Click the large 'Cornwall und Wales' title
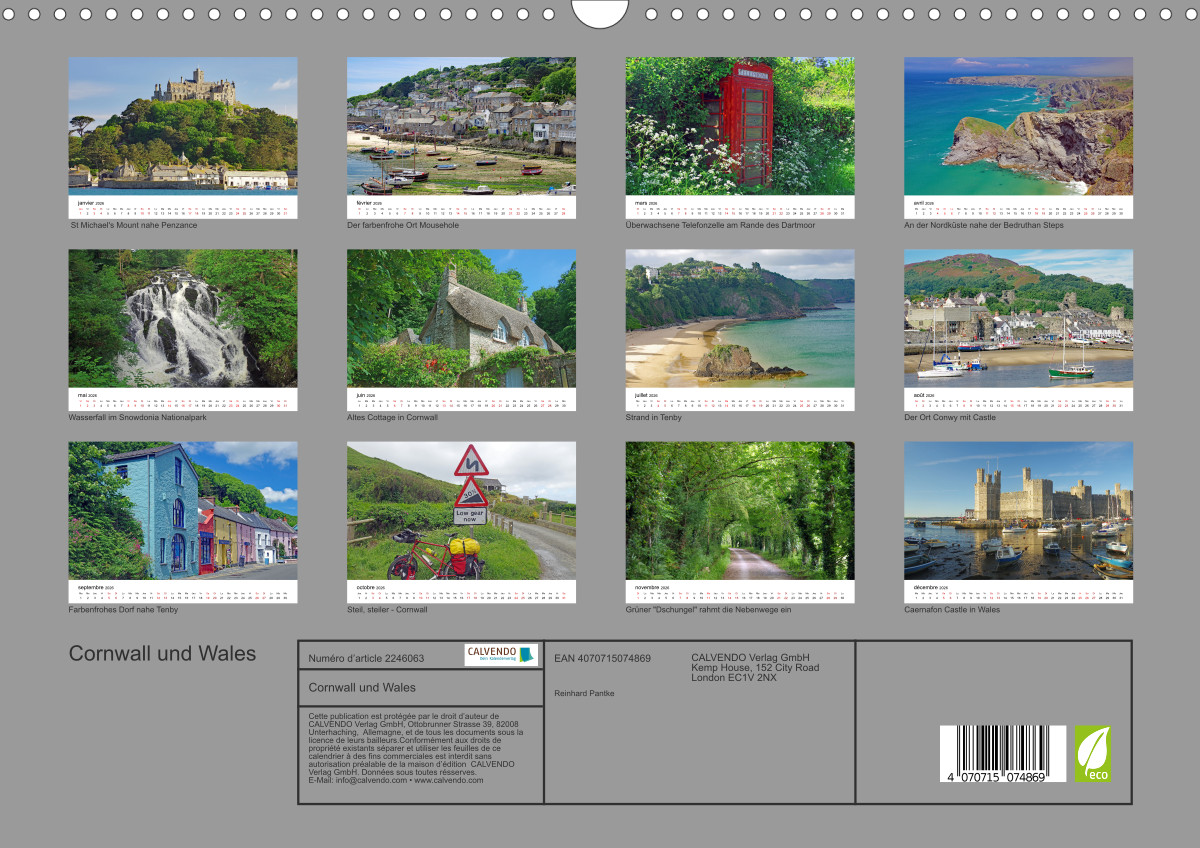This screenshot has height=848, width=1200. pyautogui.click(x=162, y=654)
